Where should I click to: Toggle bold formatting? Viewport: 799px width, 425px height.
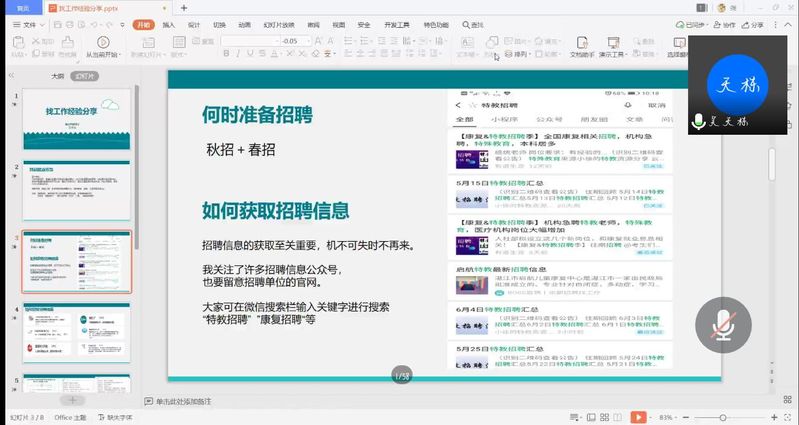coord(226,55)
